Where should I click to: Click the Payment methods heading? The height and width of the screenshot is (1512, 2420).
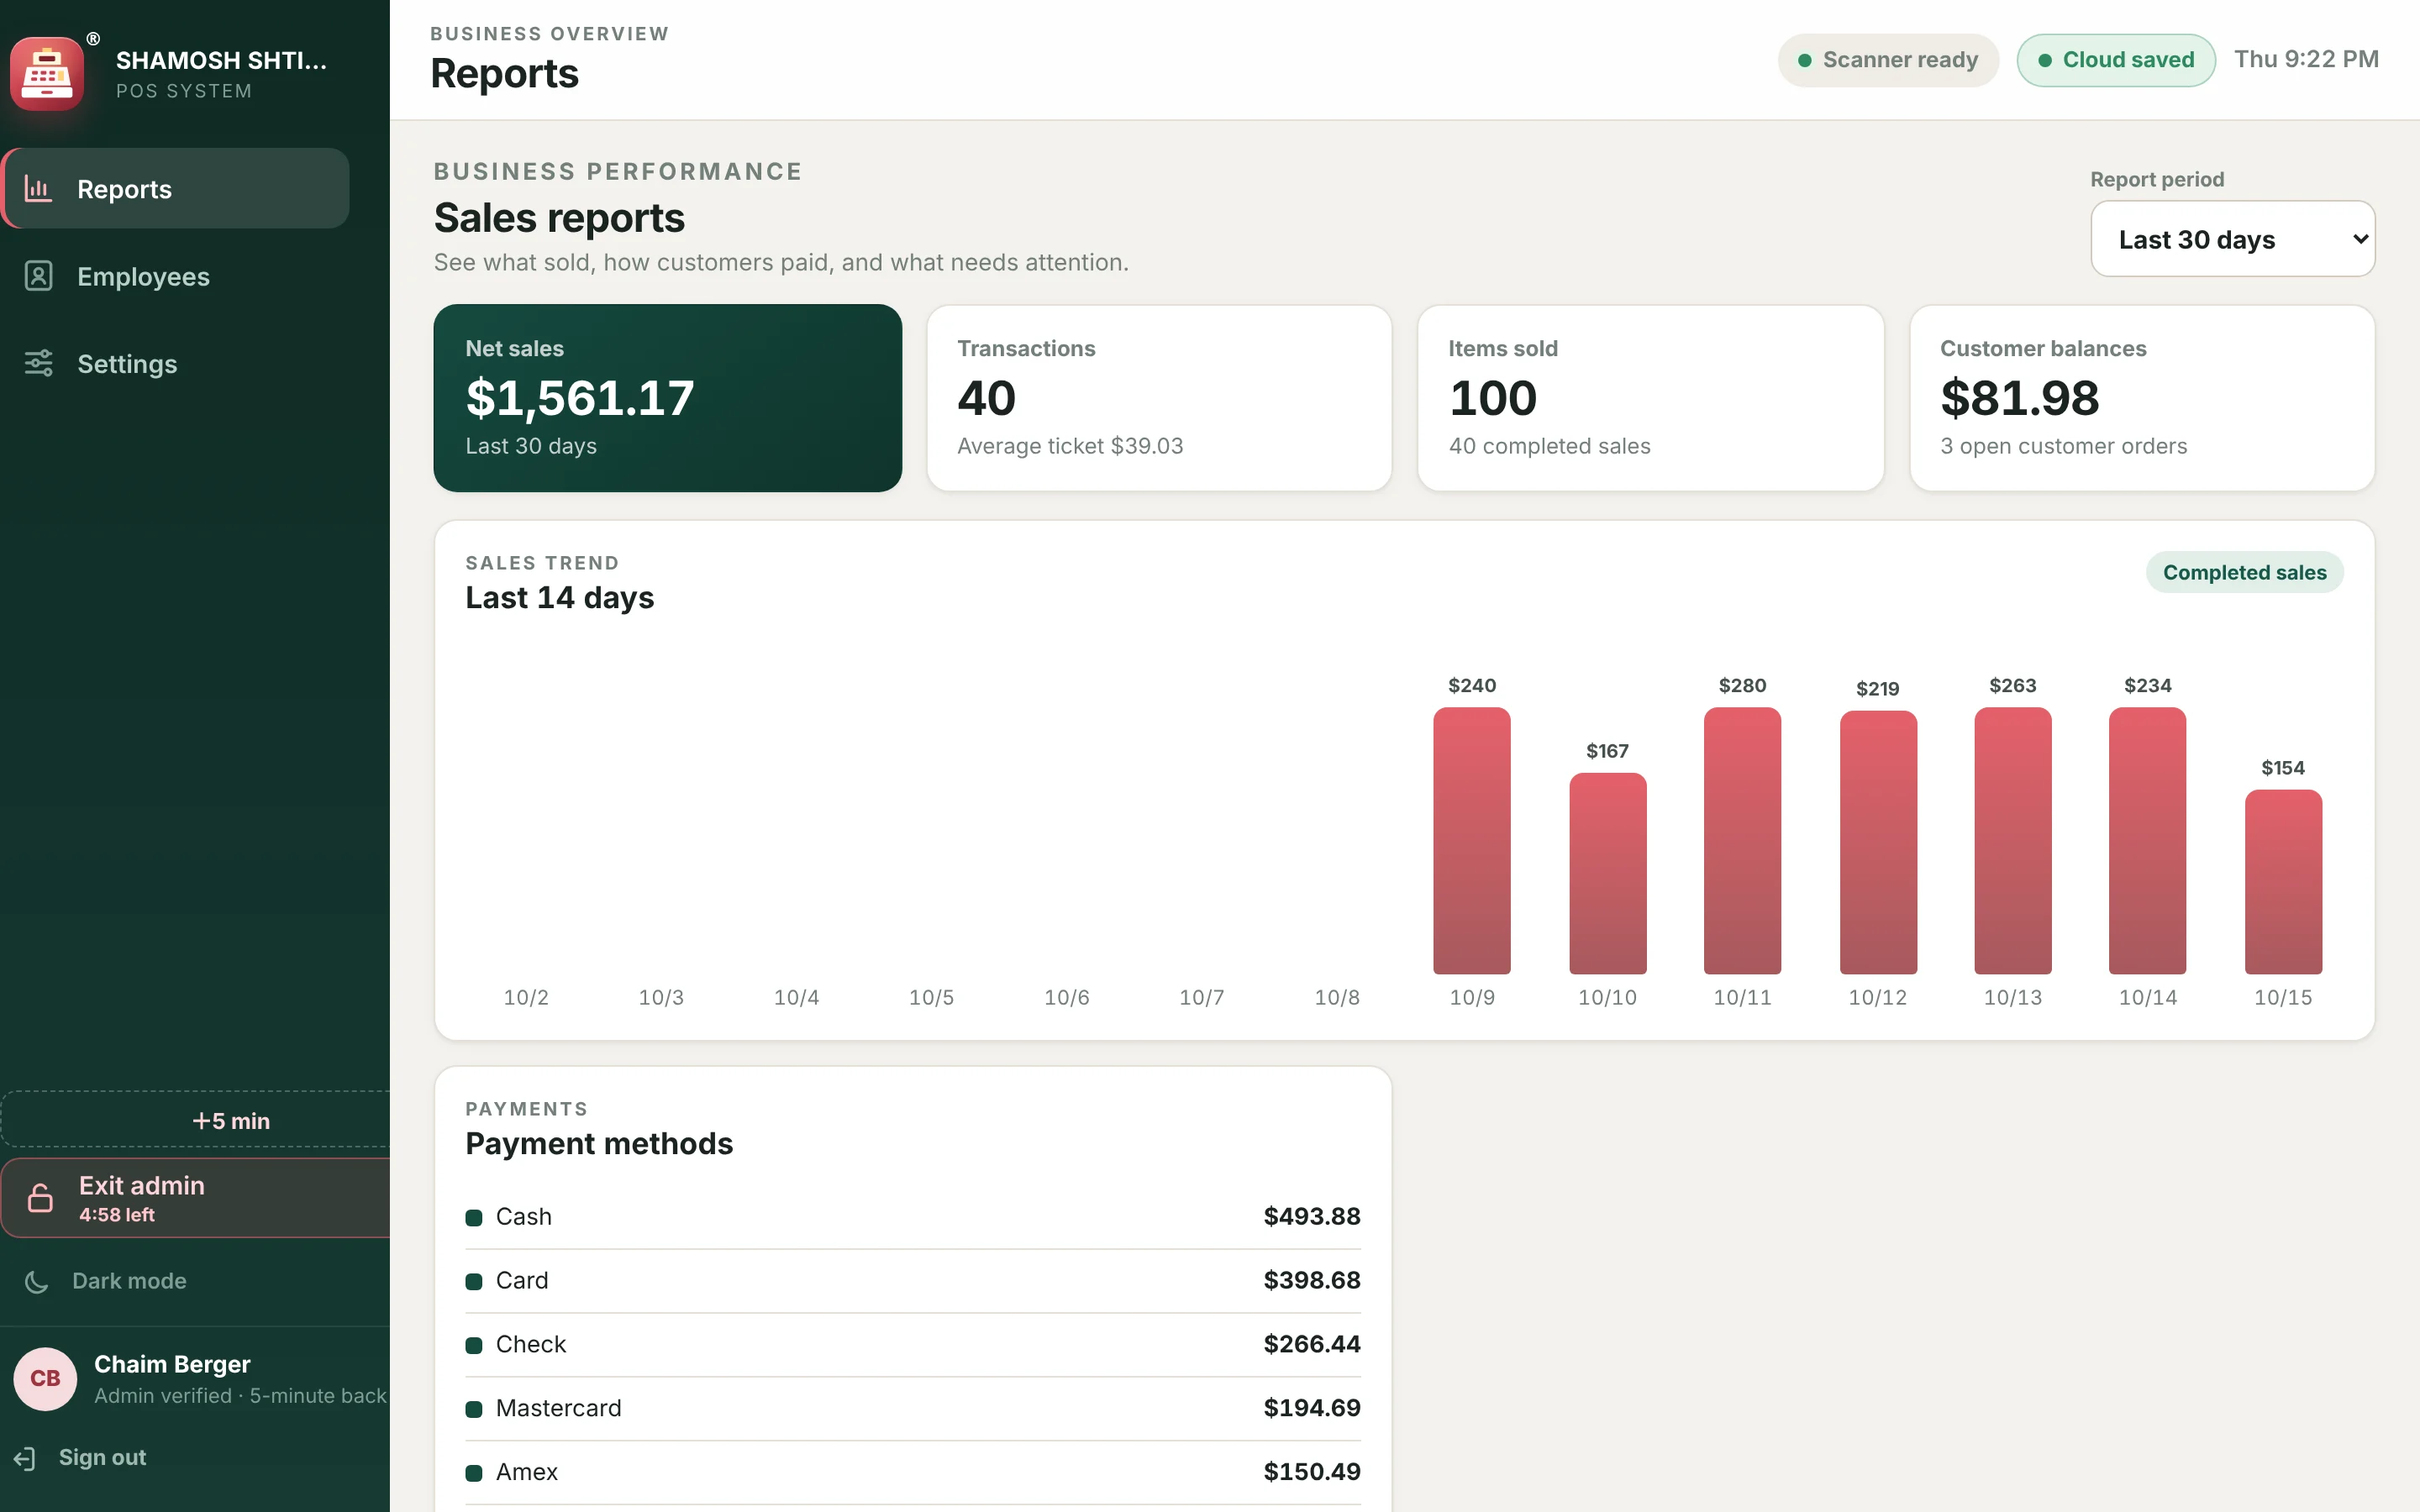(599, 1143)
